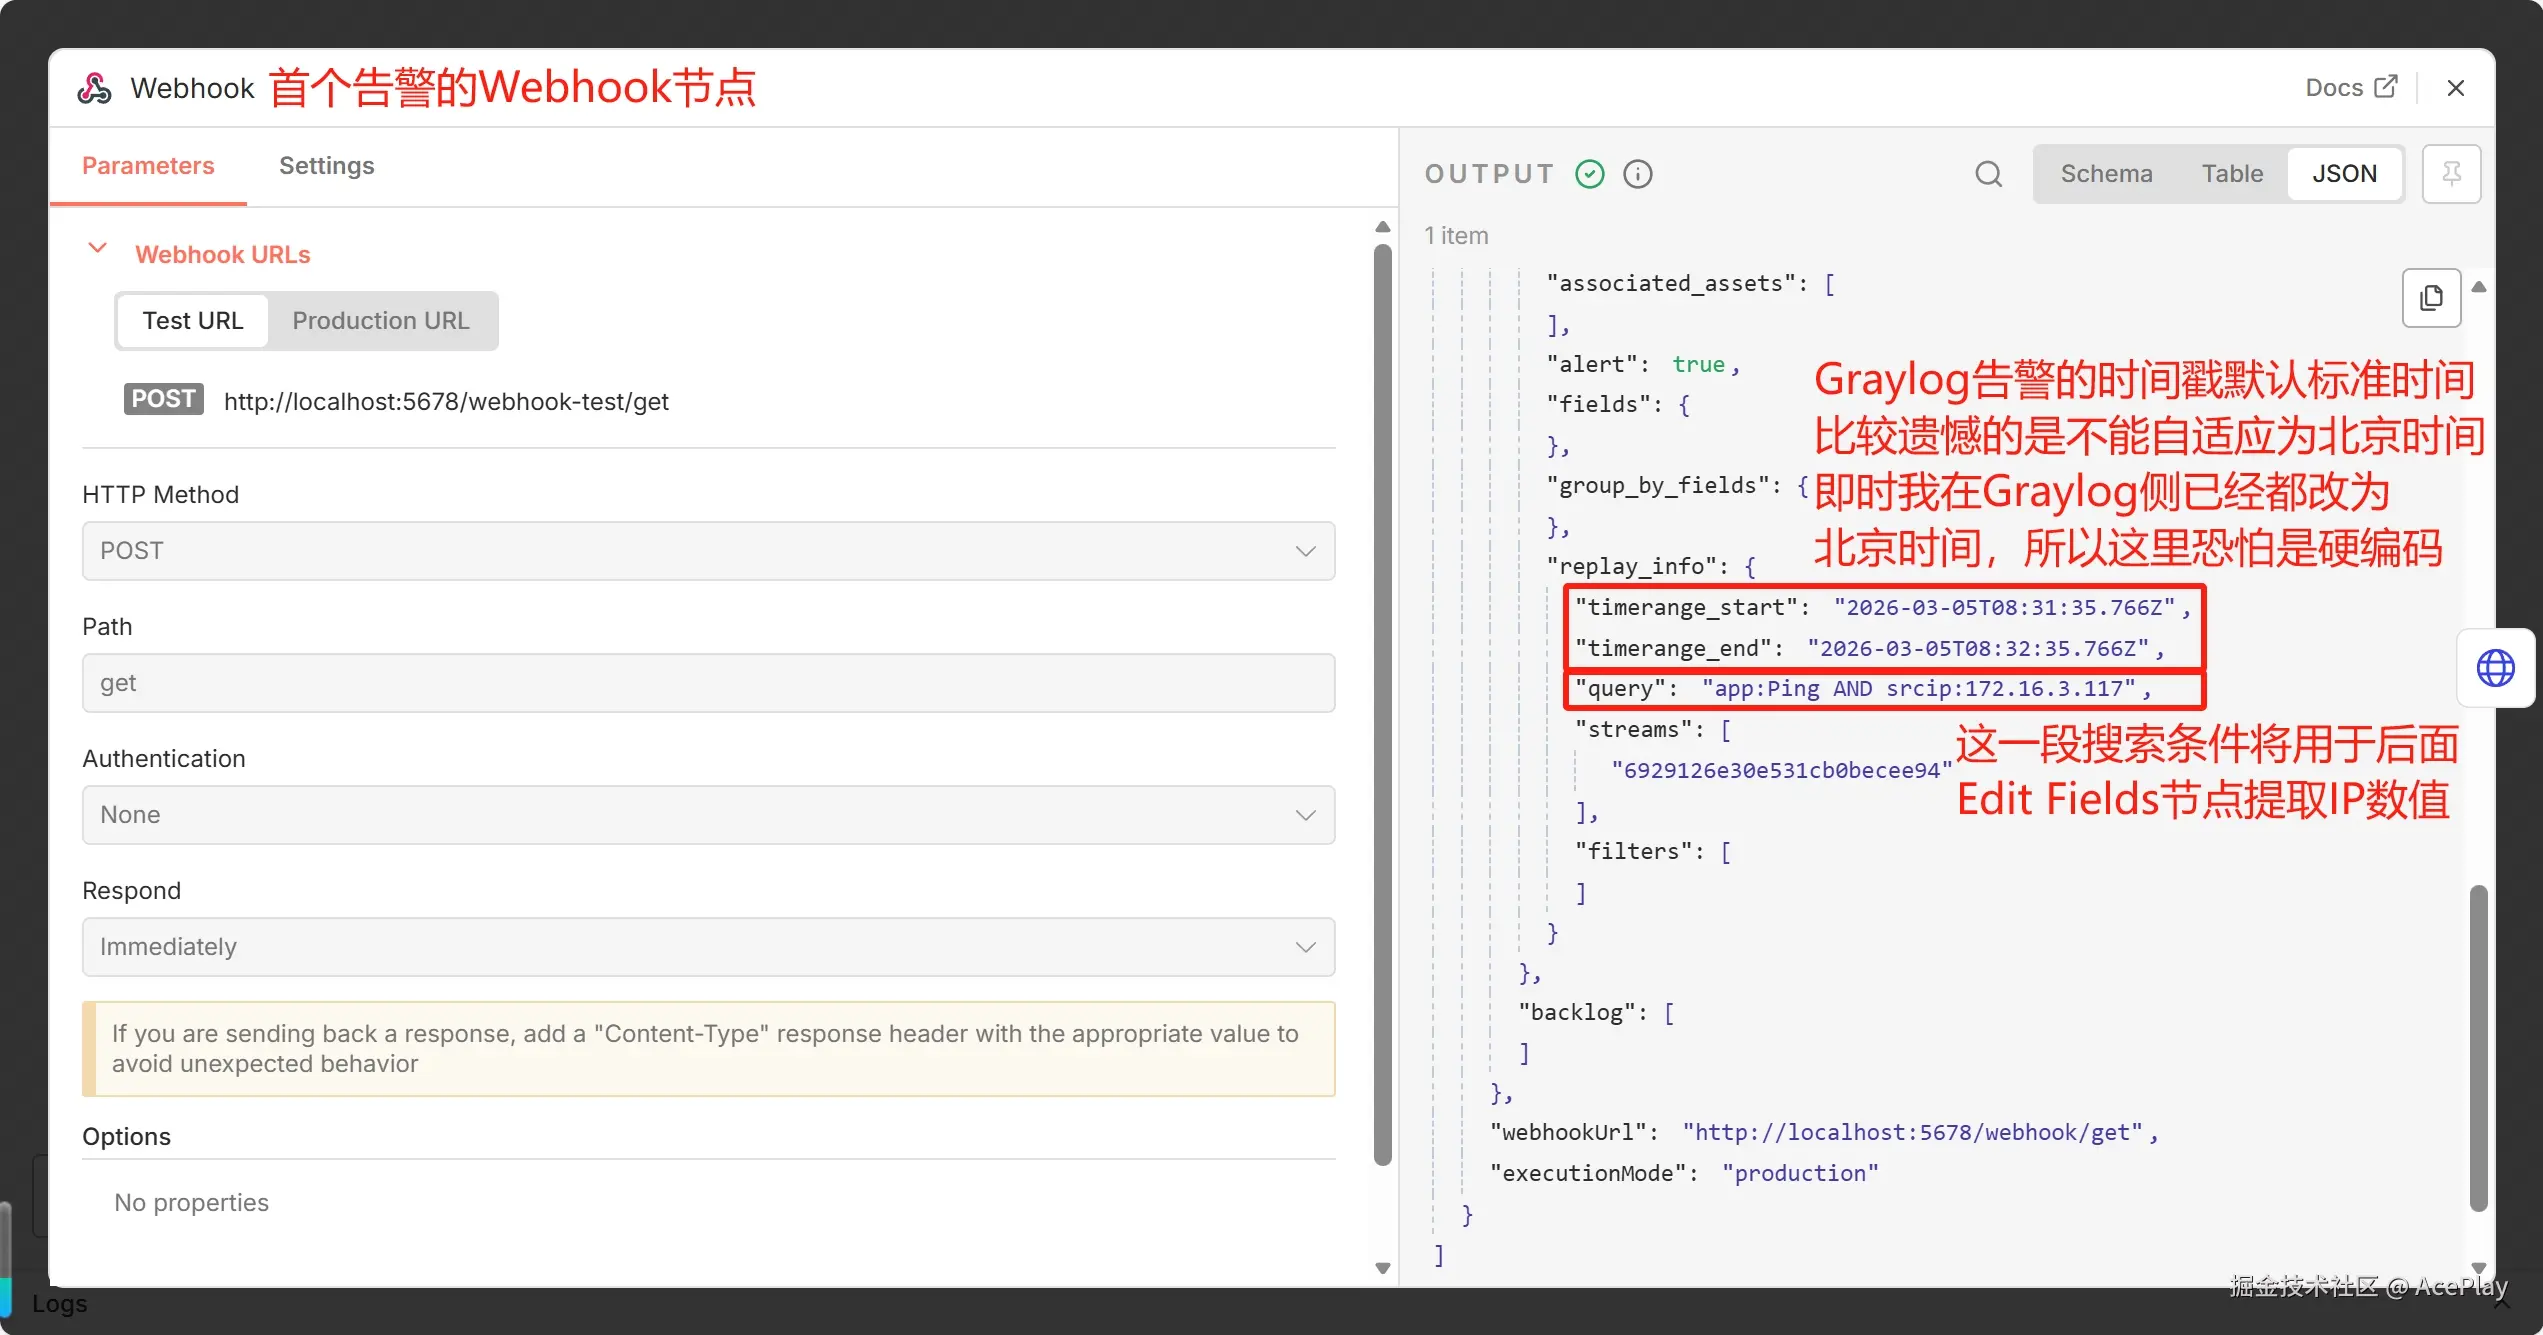Click the Webhook node icon in header

coord(95,88)
